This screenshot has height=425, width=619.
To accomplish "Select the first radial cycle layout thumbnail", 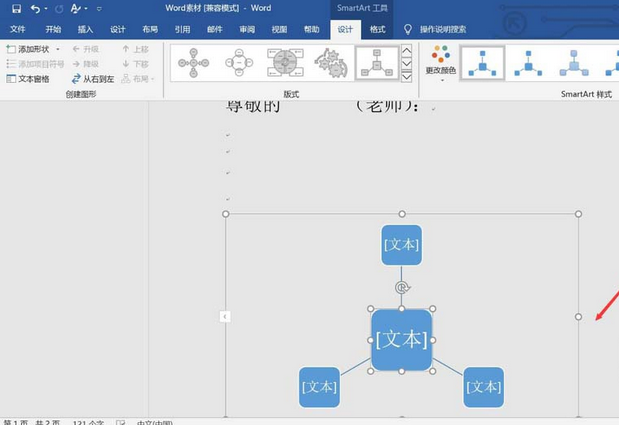I will [x=193, y=63].
